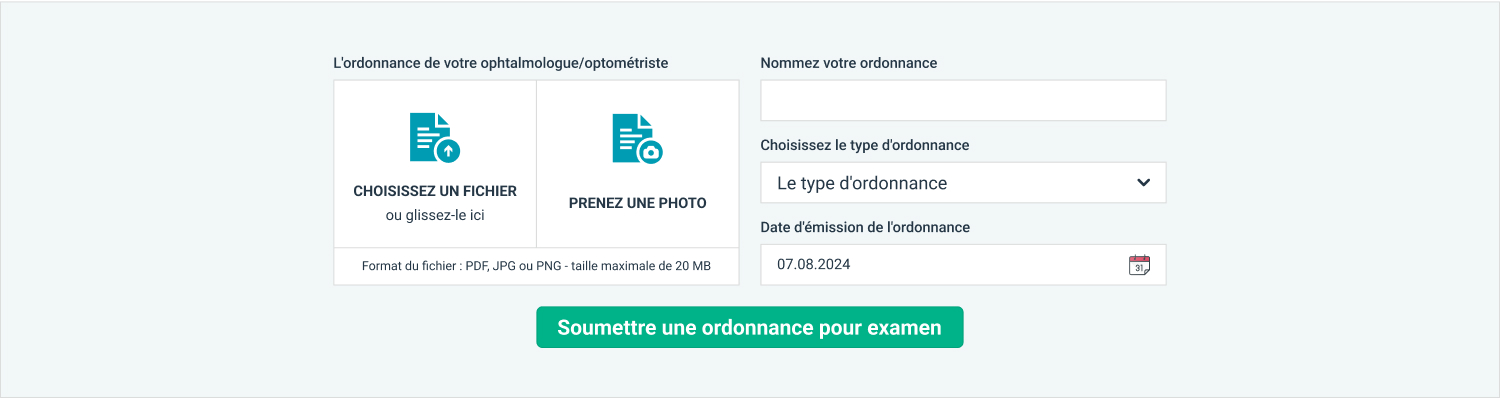Click 'Soumettre une ordonnance pour examen' button
1500x398 pixels.
coord(749,328)
